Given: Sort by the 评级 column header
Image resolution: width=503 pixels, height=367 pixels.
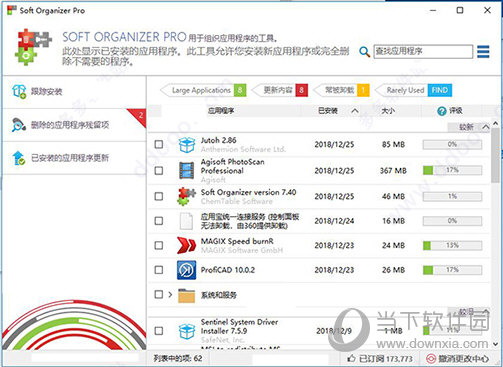Looking at the screenshot, I should coord(455,111).
